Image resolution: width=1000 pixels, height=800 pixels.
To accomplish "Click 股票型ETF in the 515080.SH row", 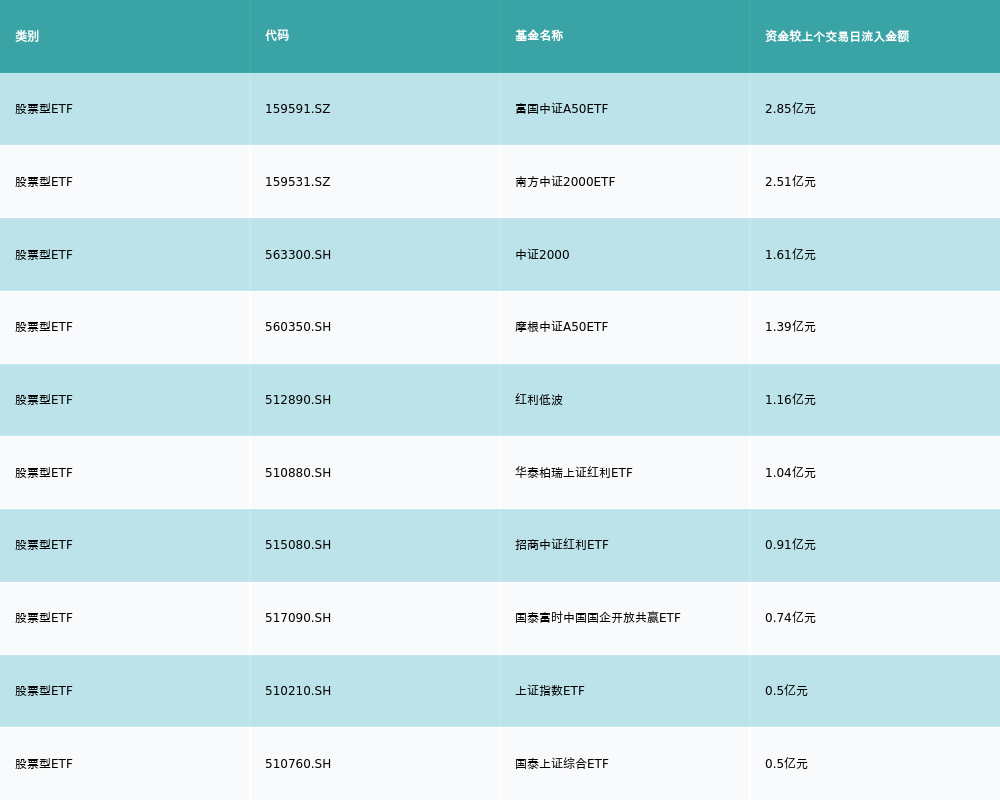I will [x=44, y=545].
